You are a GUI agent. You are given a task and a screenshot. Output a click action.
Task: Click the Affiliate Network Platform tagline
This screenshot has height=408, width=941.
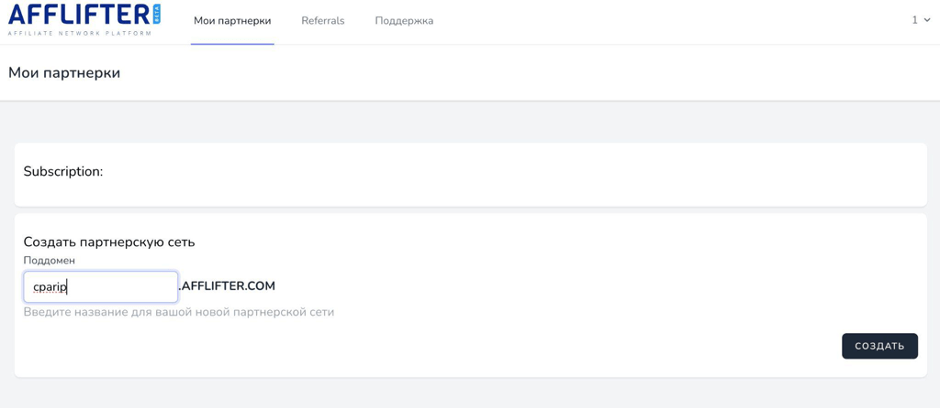[79, 33]
